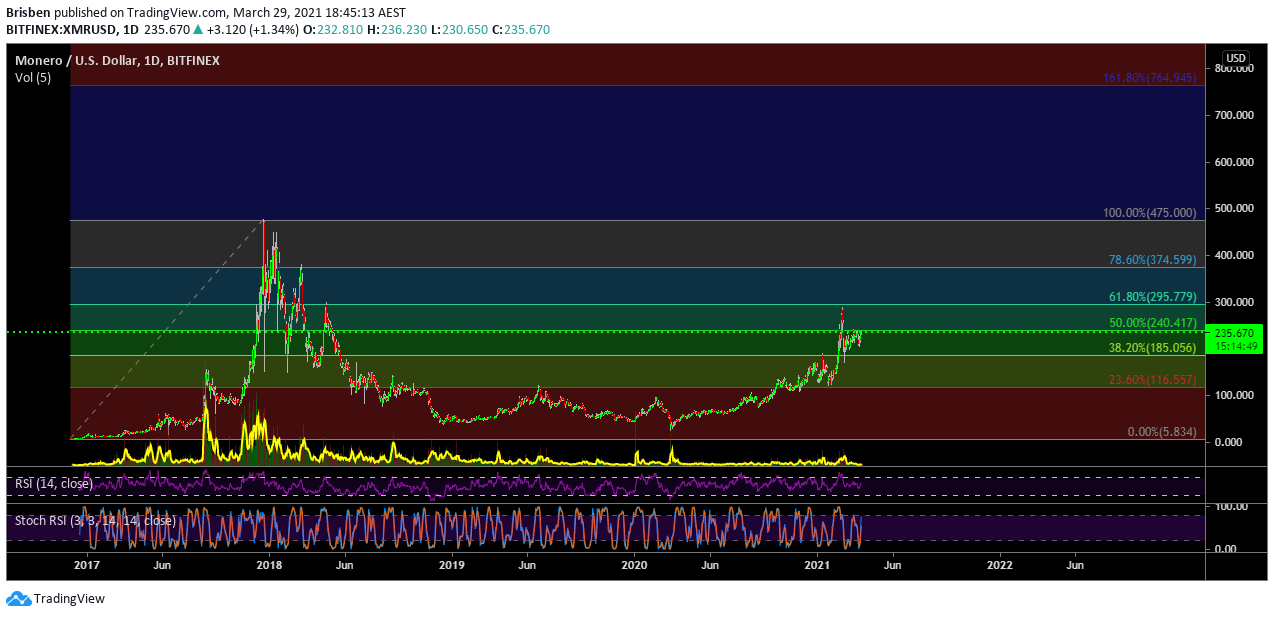Open the RSI (14, close) indicator legend
Image resolution: width=1274 pixels, height=617 pixels.
[54, 483]
